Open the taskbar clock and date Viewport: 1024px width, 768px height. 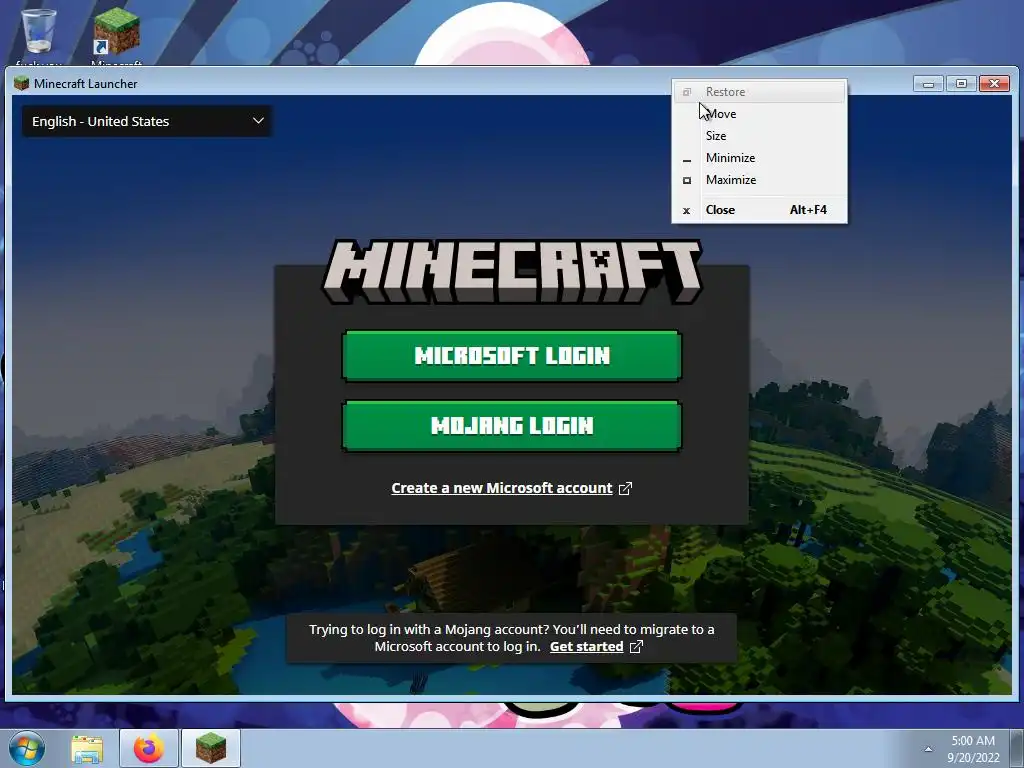coord(973,749)
